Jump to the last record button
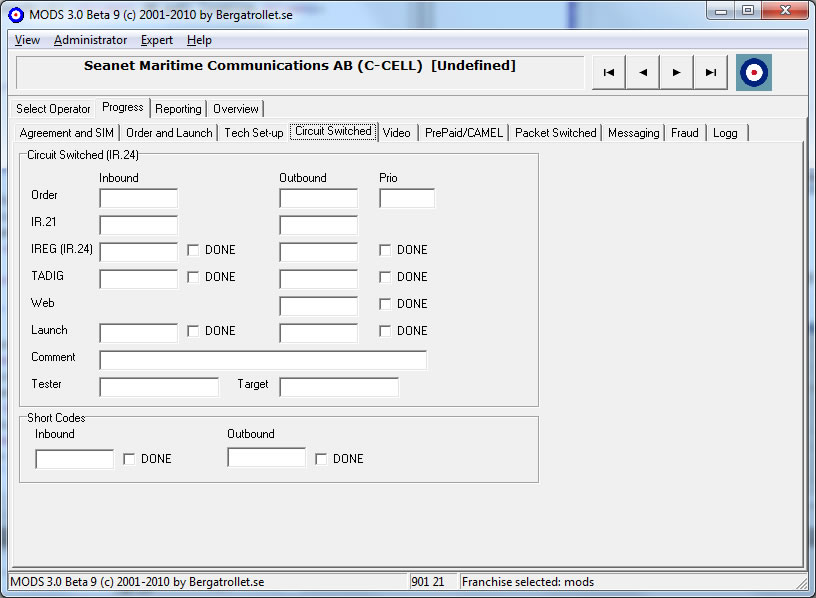This screenshot has width=816, height=598. (711, 72)
